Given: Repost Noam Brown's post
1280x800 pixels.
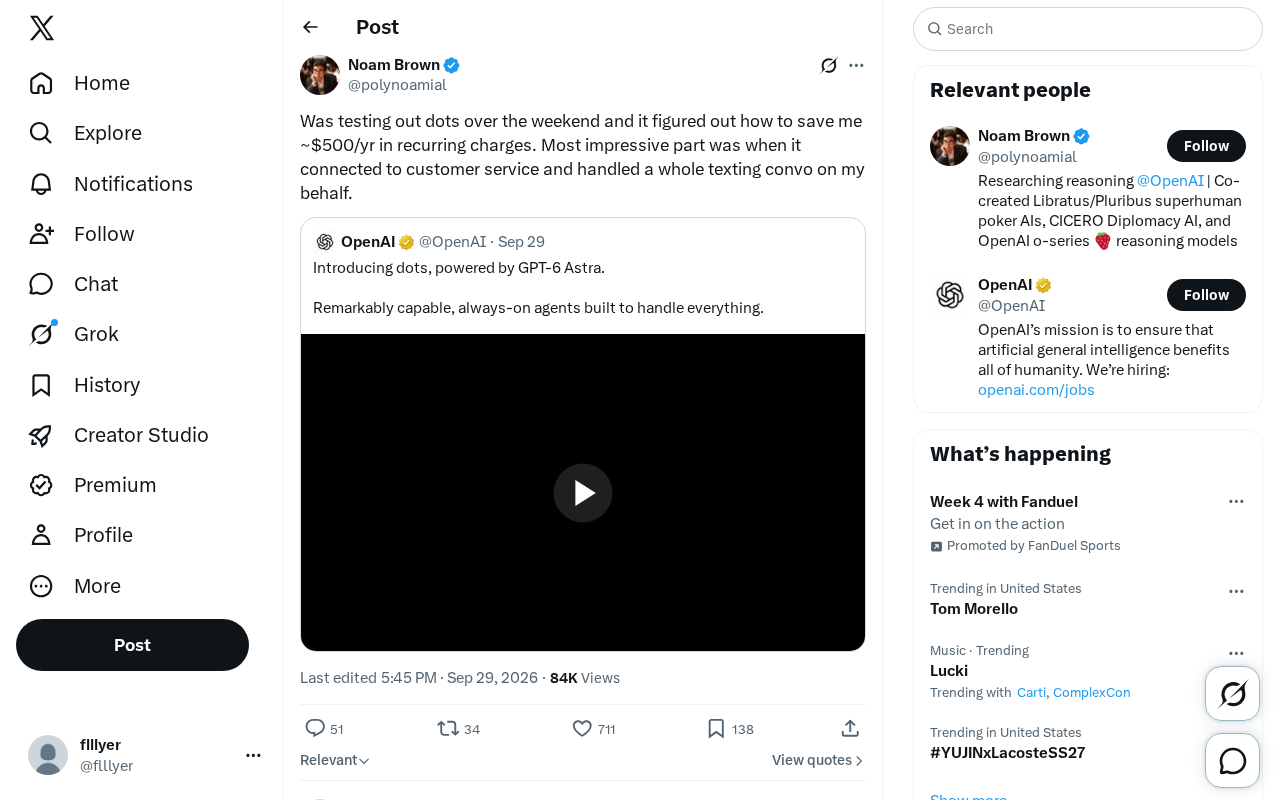Looking at the screenshot, I should (x=448, y=728).
